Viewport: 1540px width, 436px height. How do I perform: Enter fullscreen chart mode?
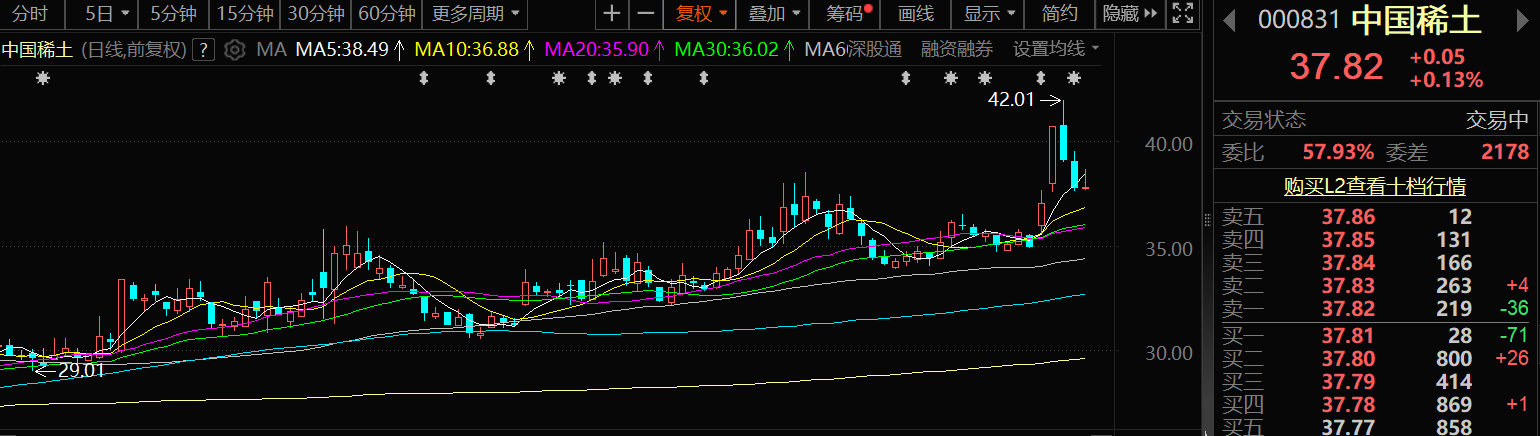coord(1182,14)
